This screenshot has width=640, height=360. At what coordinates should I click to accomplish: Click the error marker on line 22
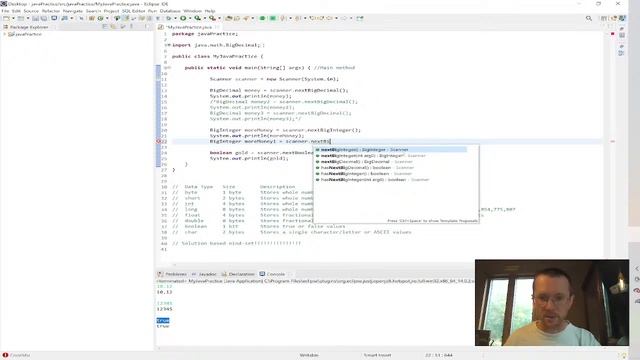pos(159,141)
